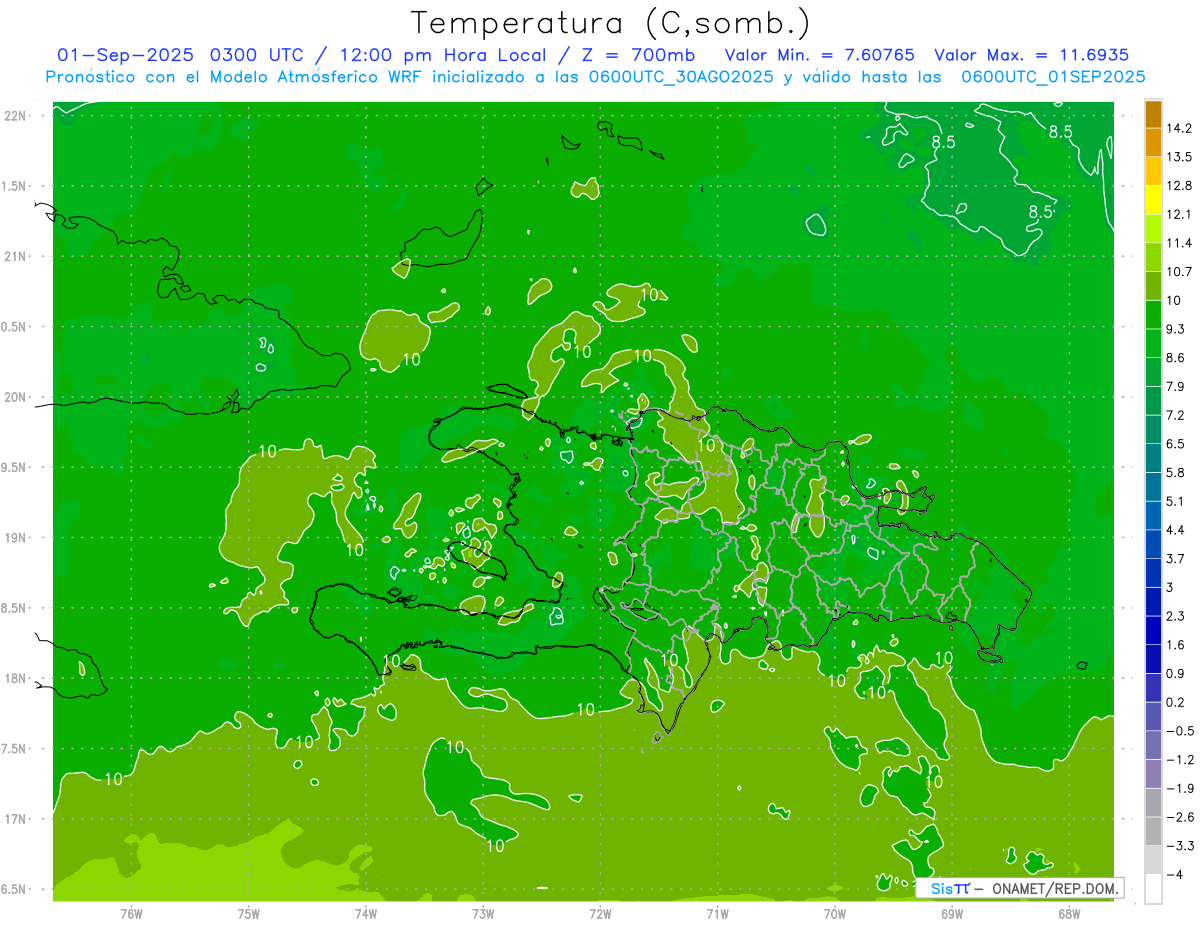This screenshot has height=927, width=1200.
Task: Click the color scale value "12.8"
Action: 1180,186
